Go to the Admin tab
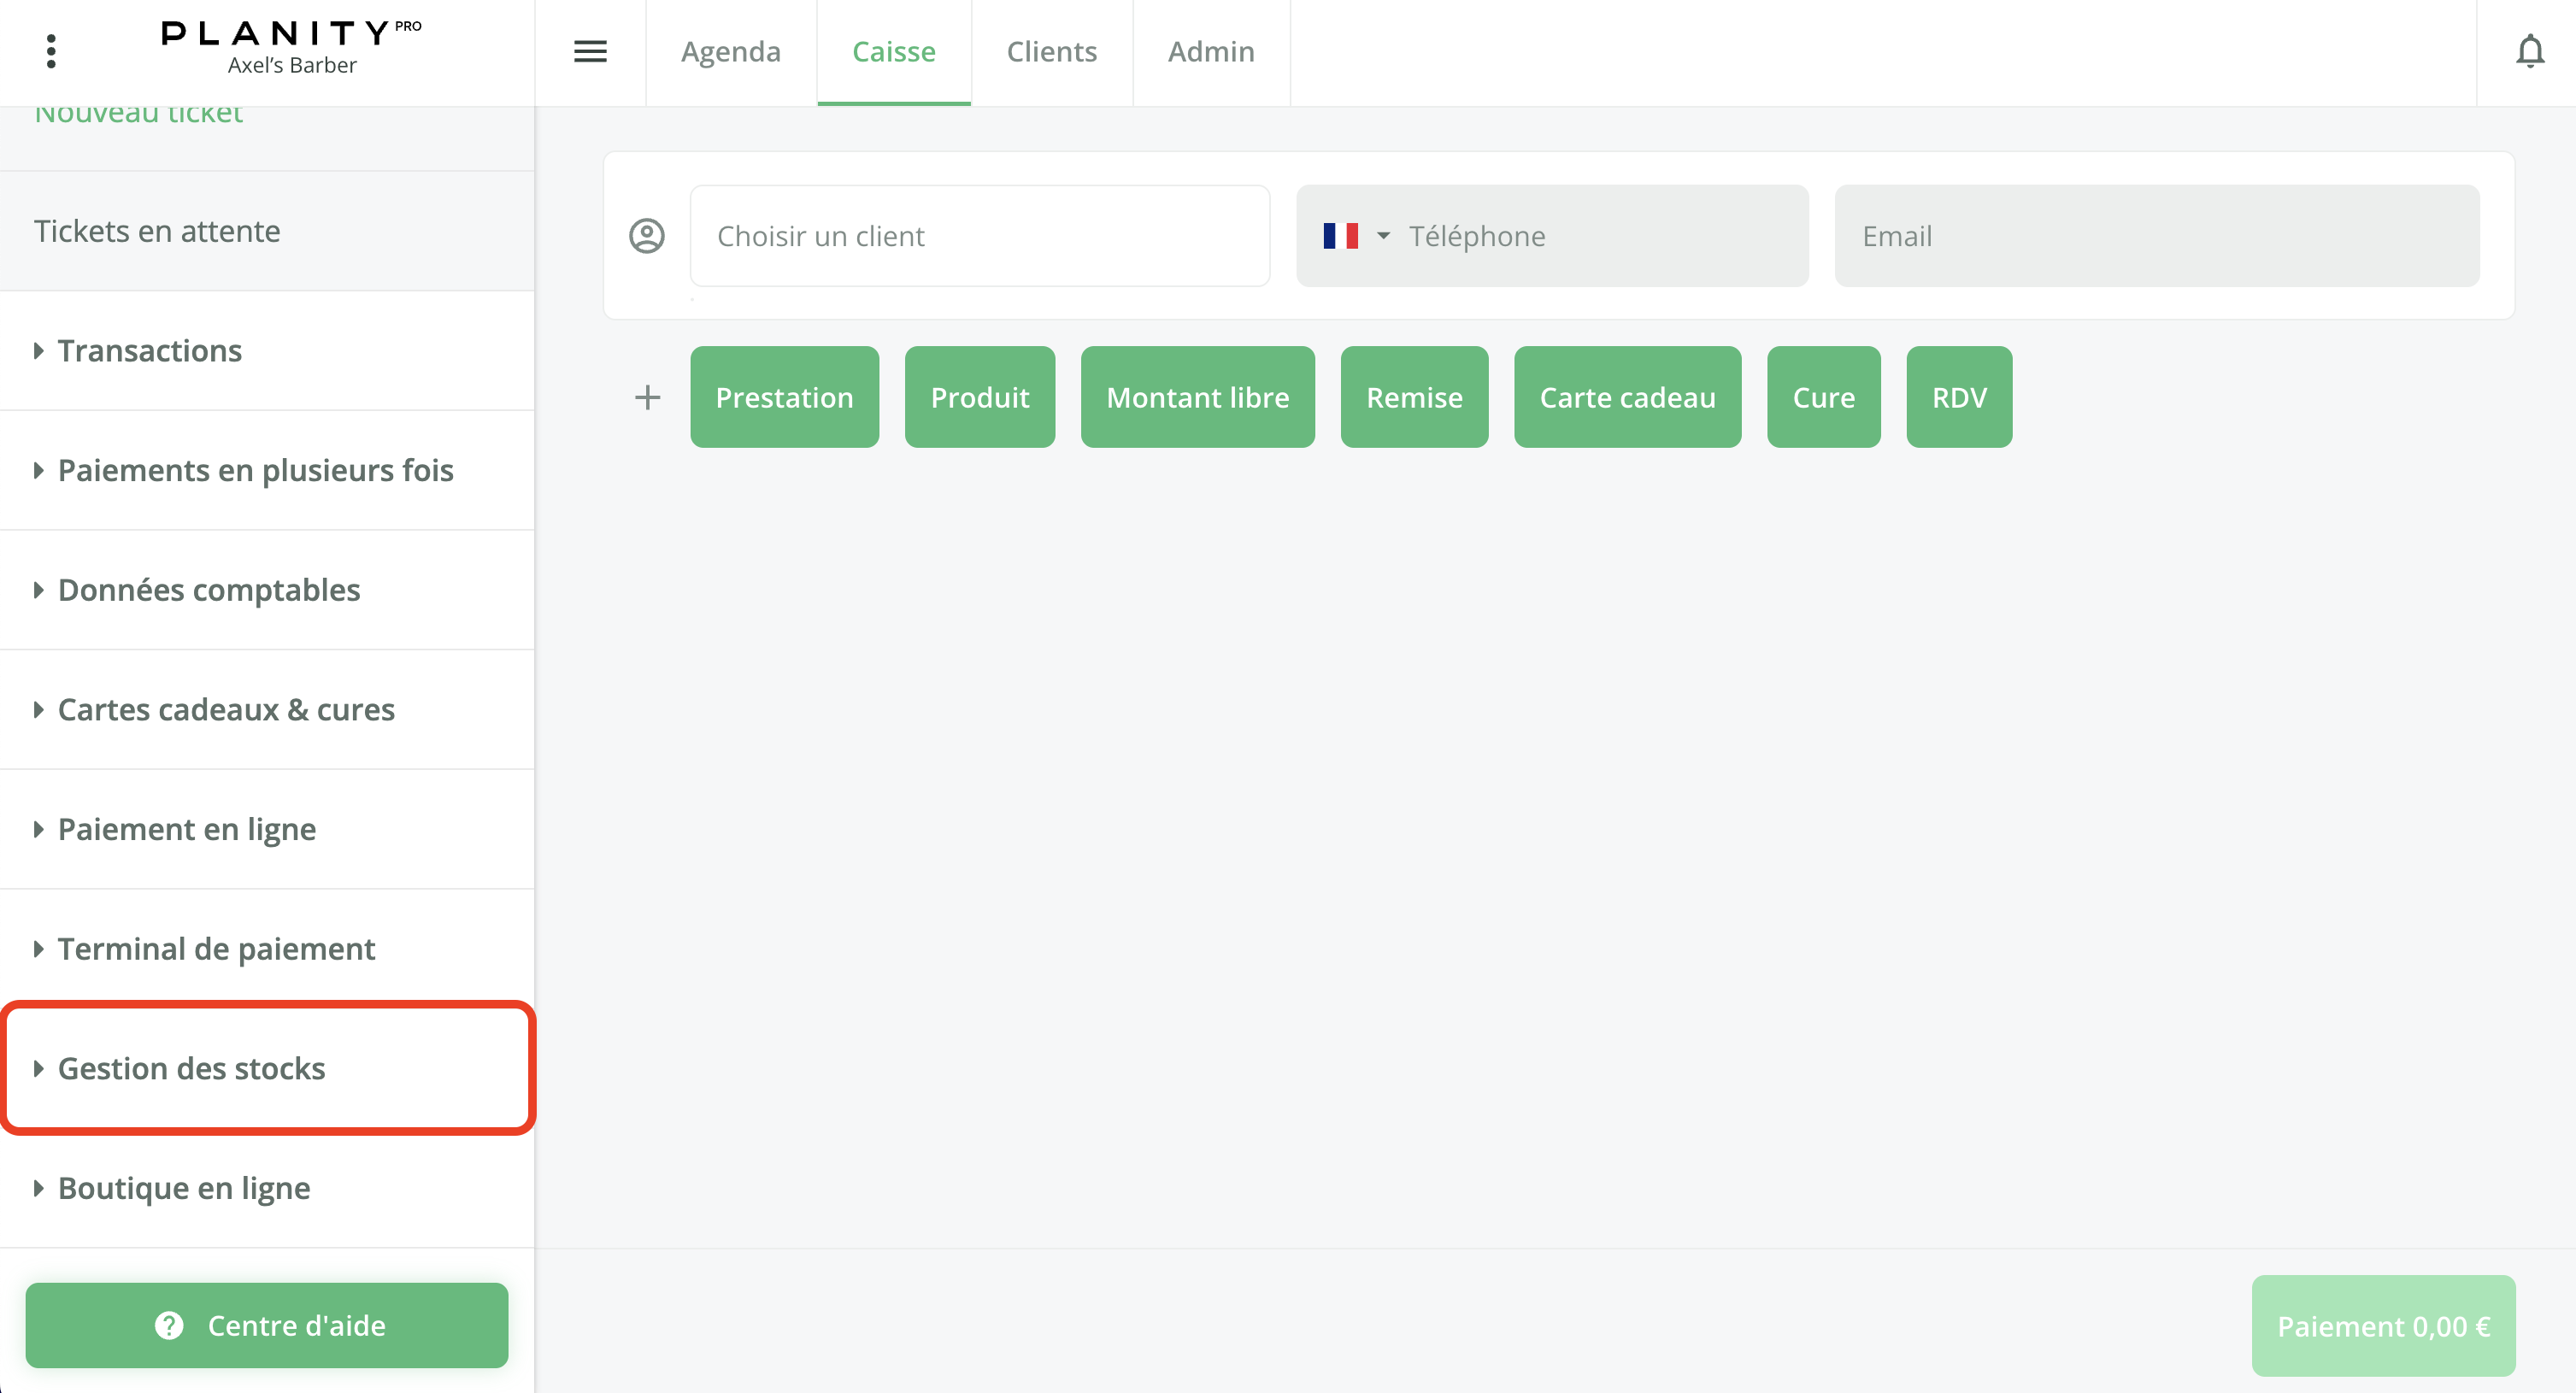The height and width of the screenshot is (1393, 2576). [x=1210, y=51]
